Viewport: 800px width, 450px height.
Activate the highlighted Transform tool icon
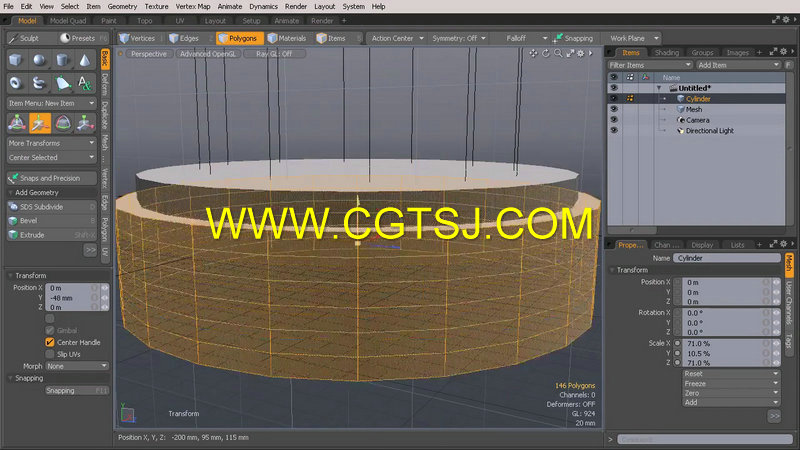point(40,123)
